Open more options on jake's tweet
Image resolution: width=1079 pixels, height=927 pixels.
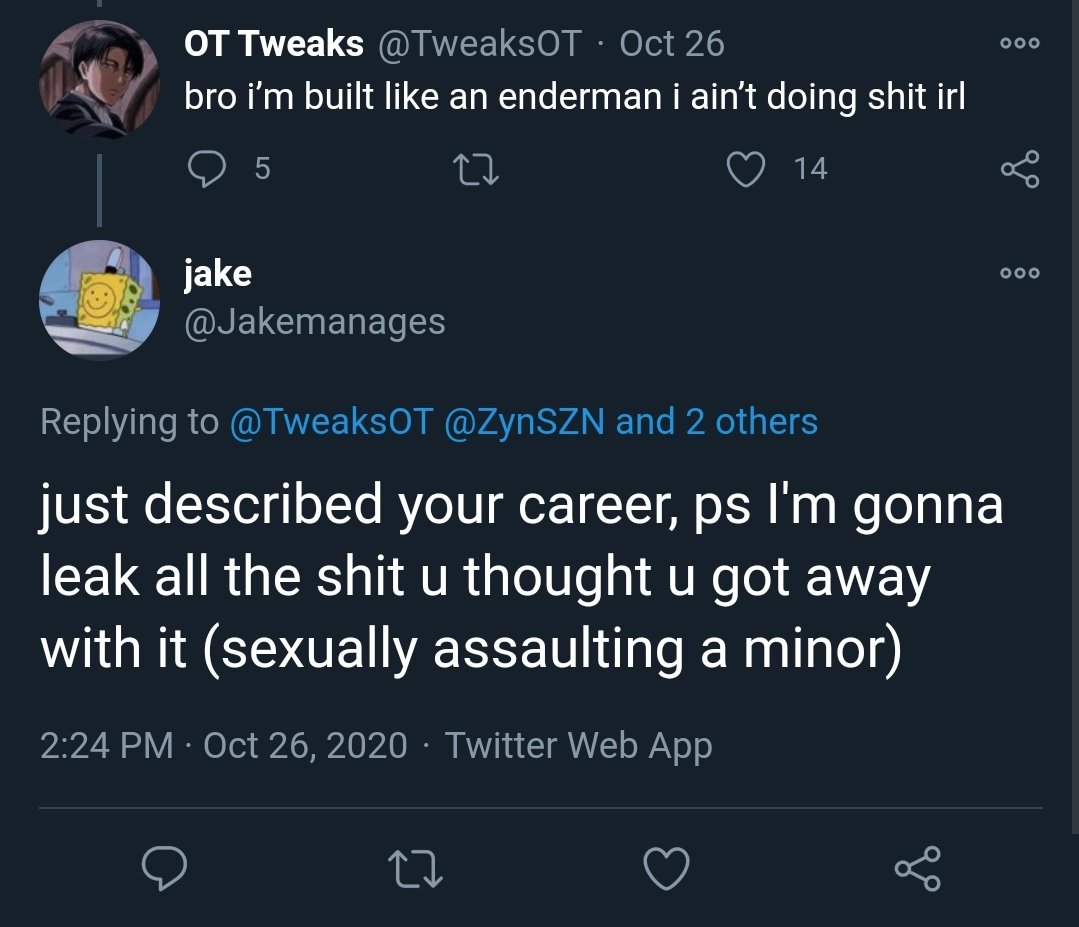[1019, 273]
